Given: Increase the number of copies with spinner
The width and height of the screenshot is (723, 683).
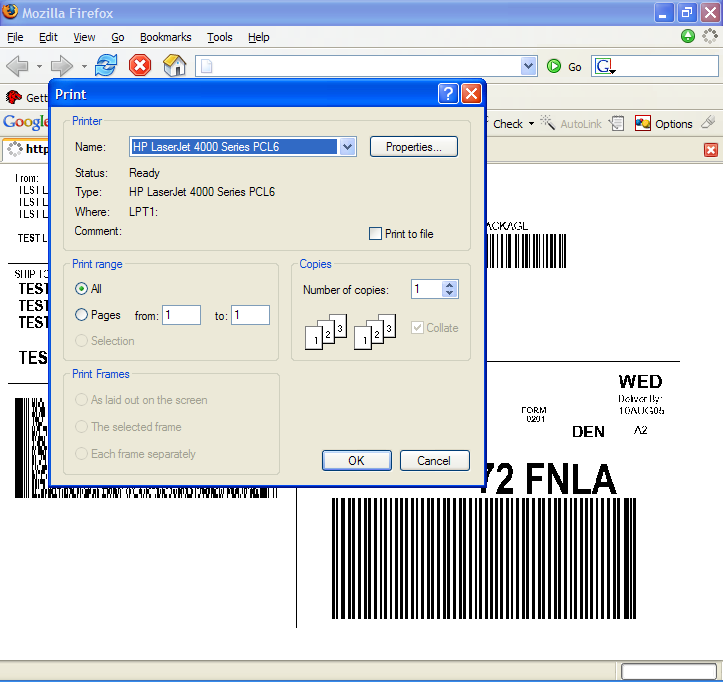Looking at the screenshot, I should pyautogui.click(x=450, y=285).
